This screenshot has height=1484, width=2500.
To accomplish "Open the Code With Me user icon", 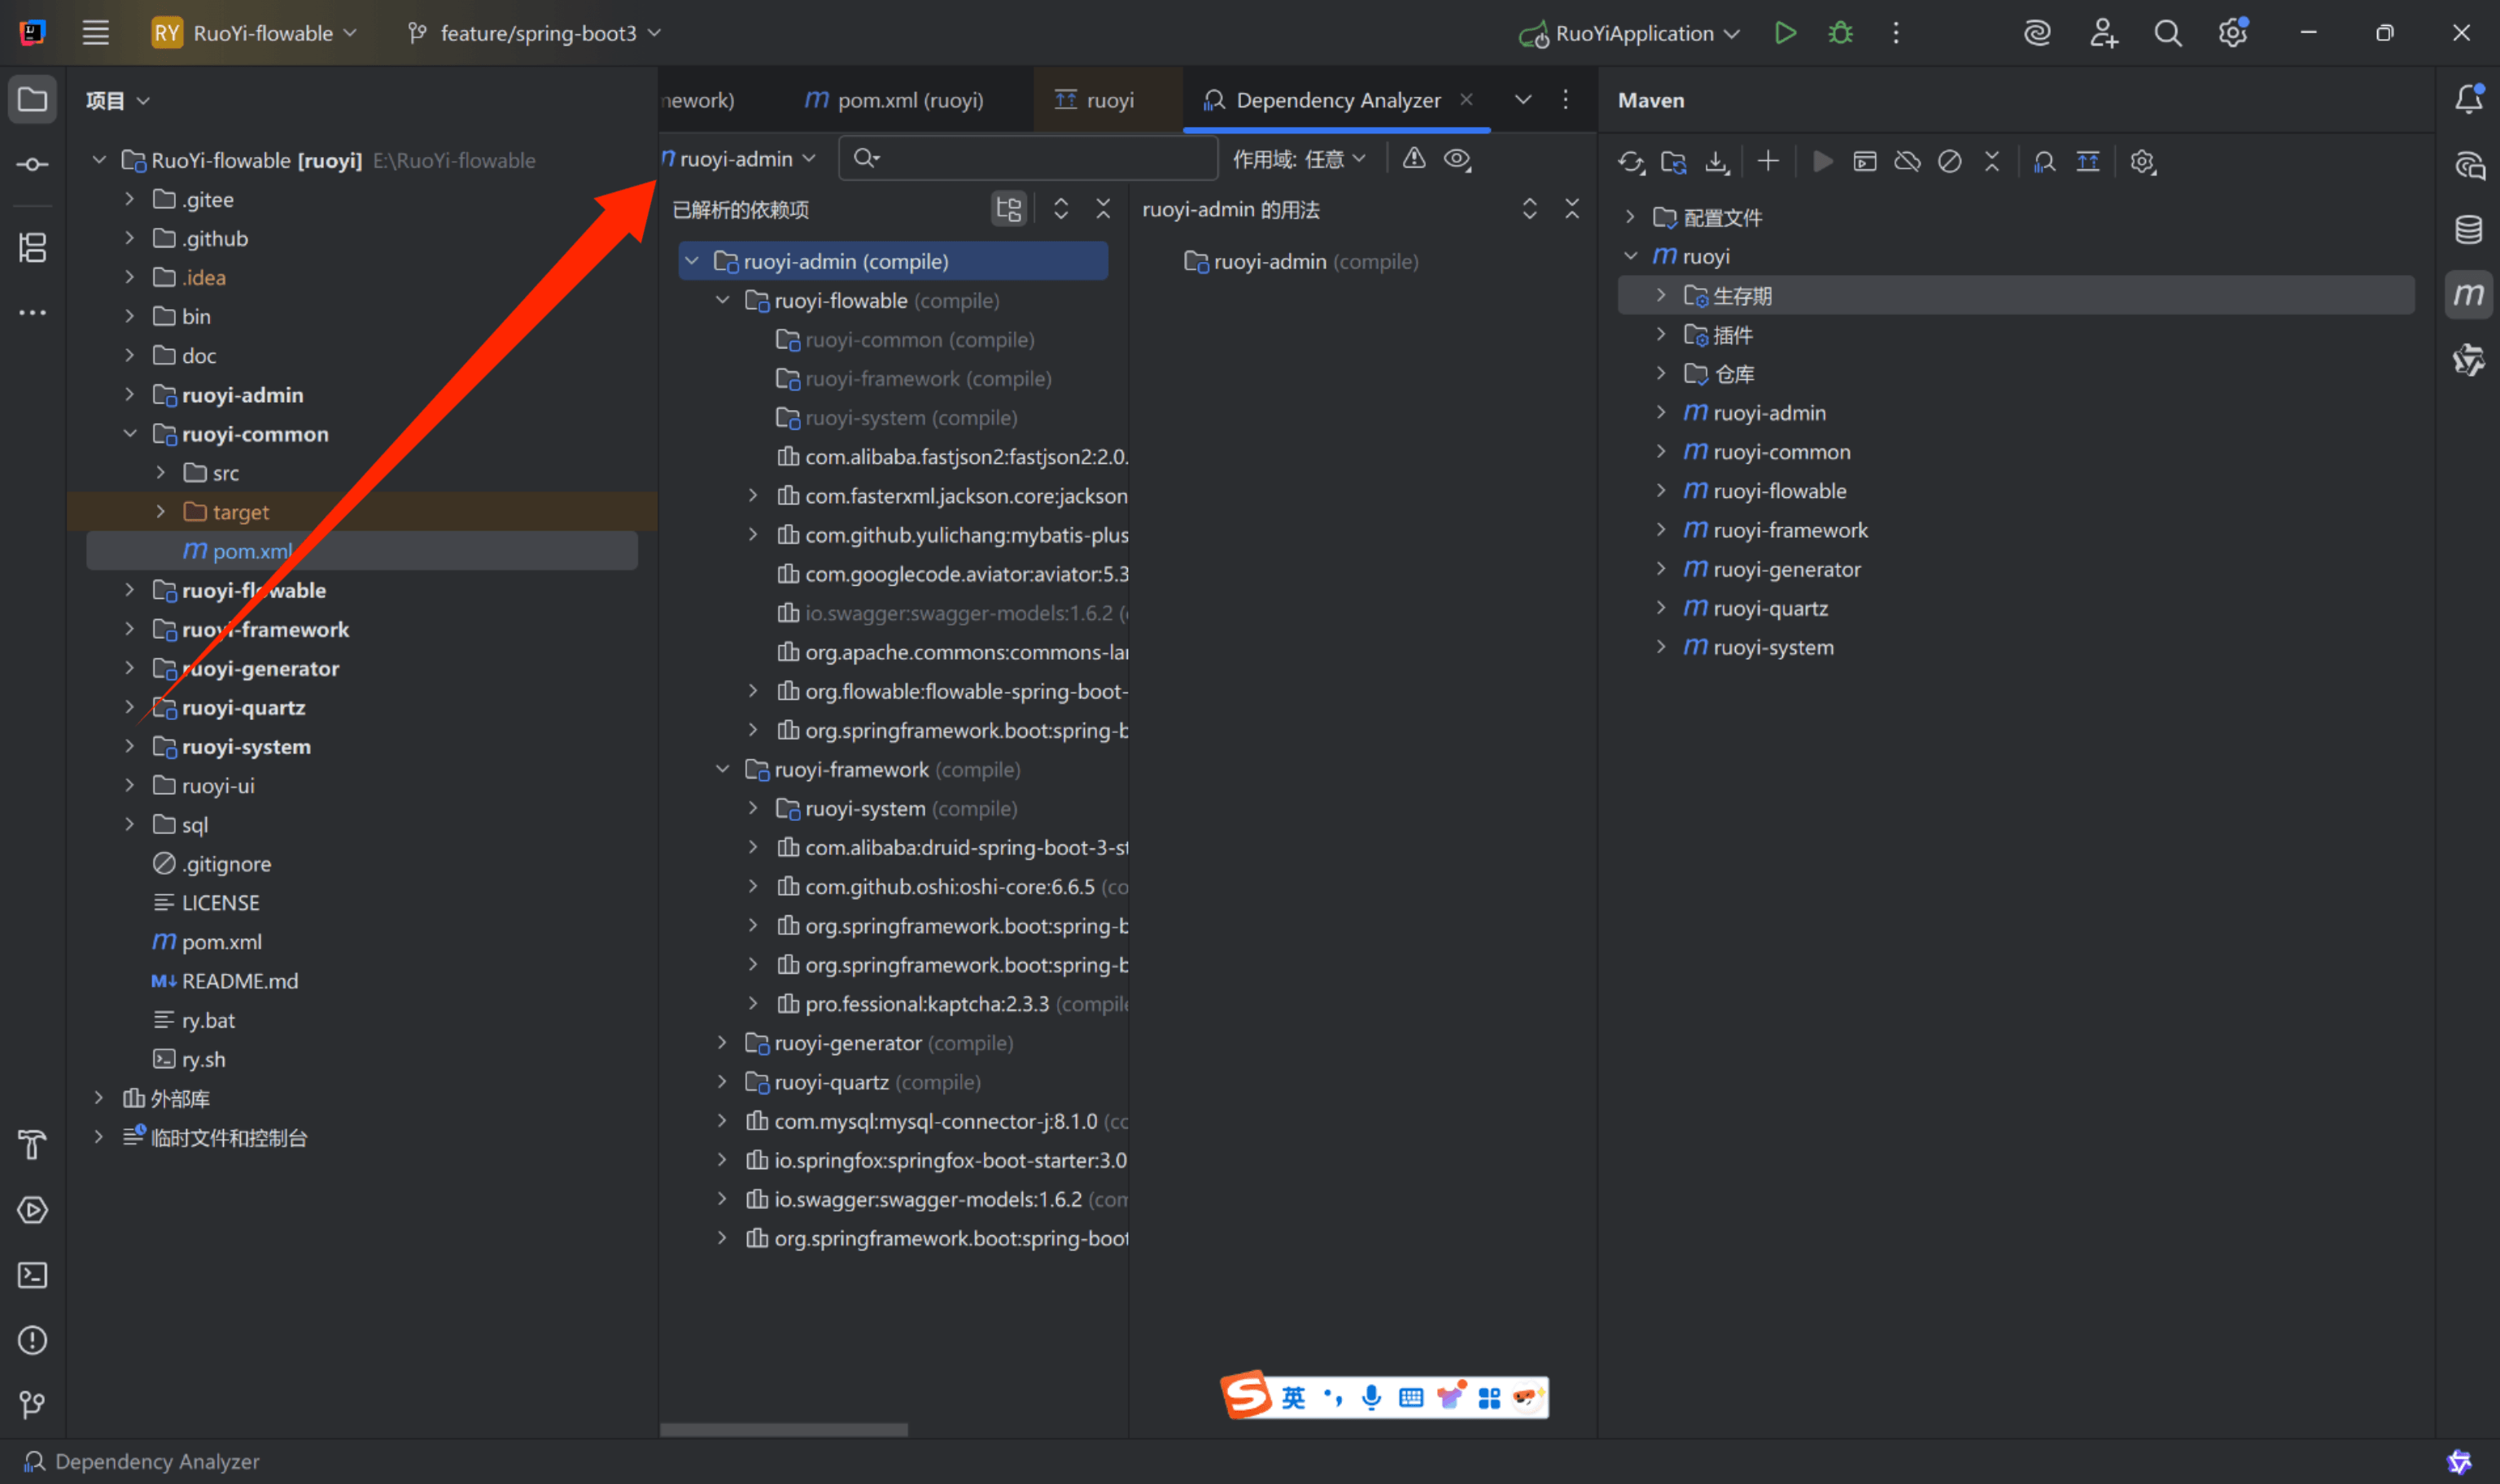I will (2103, 33).
